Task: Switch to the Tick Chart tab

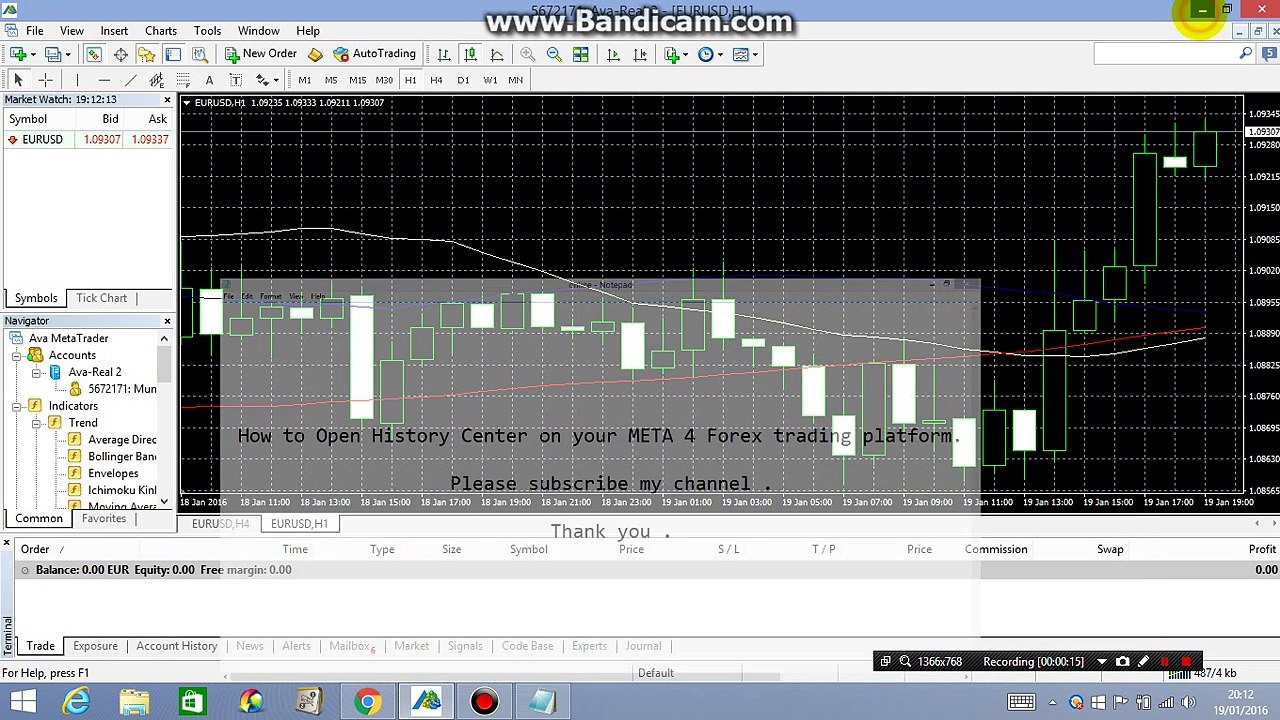Action: pyautogui.click(x=102, y=298)
